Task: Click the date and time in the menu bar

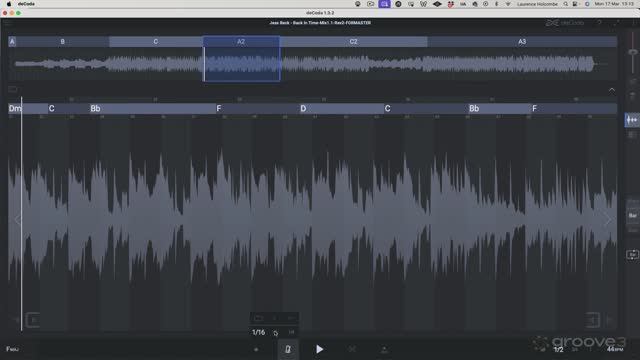Action: point(614,4)
